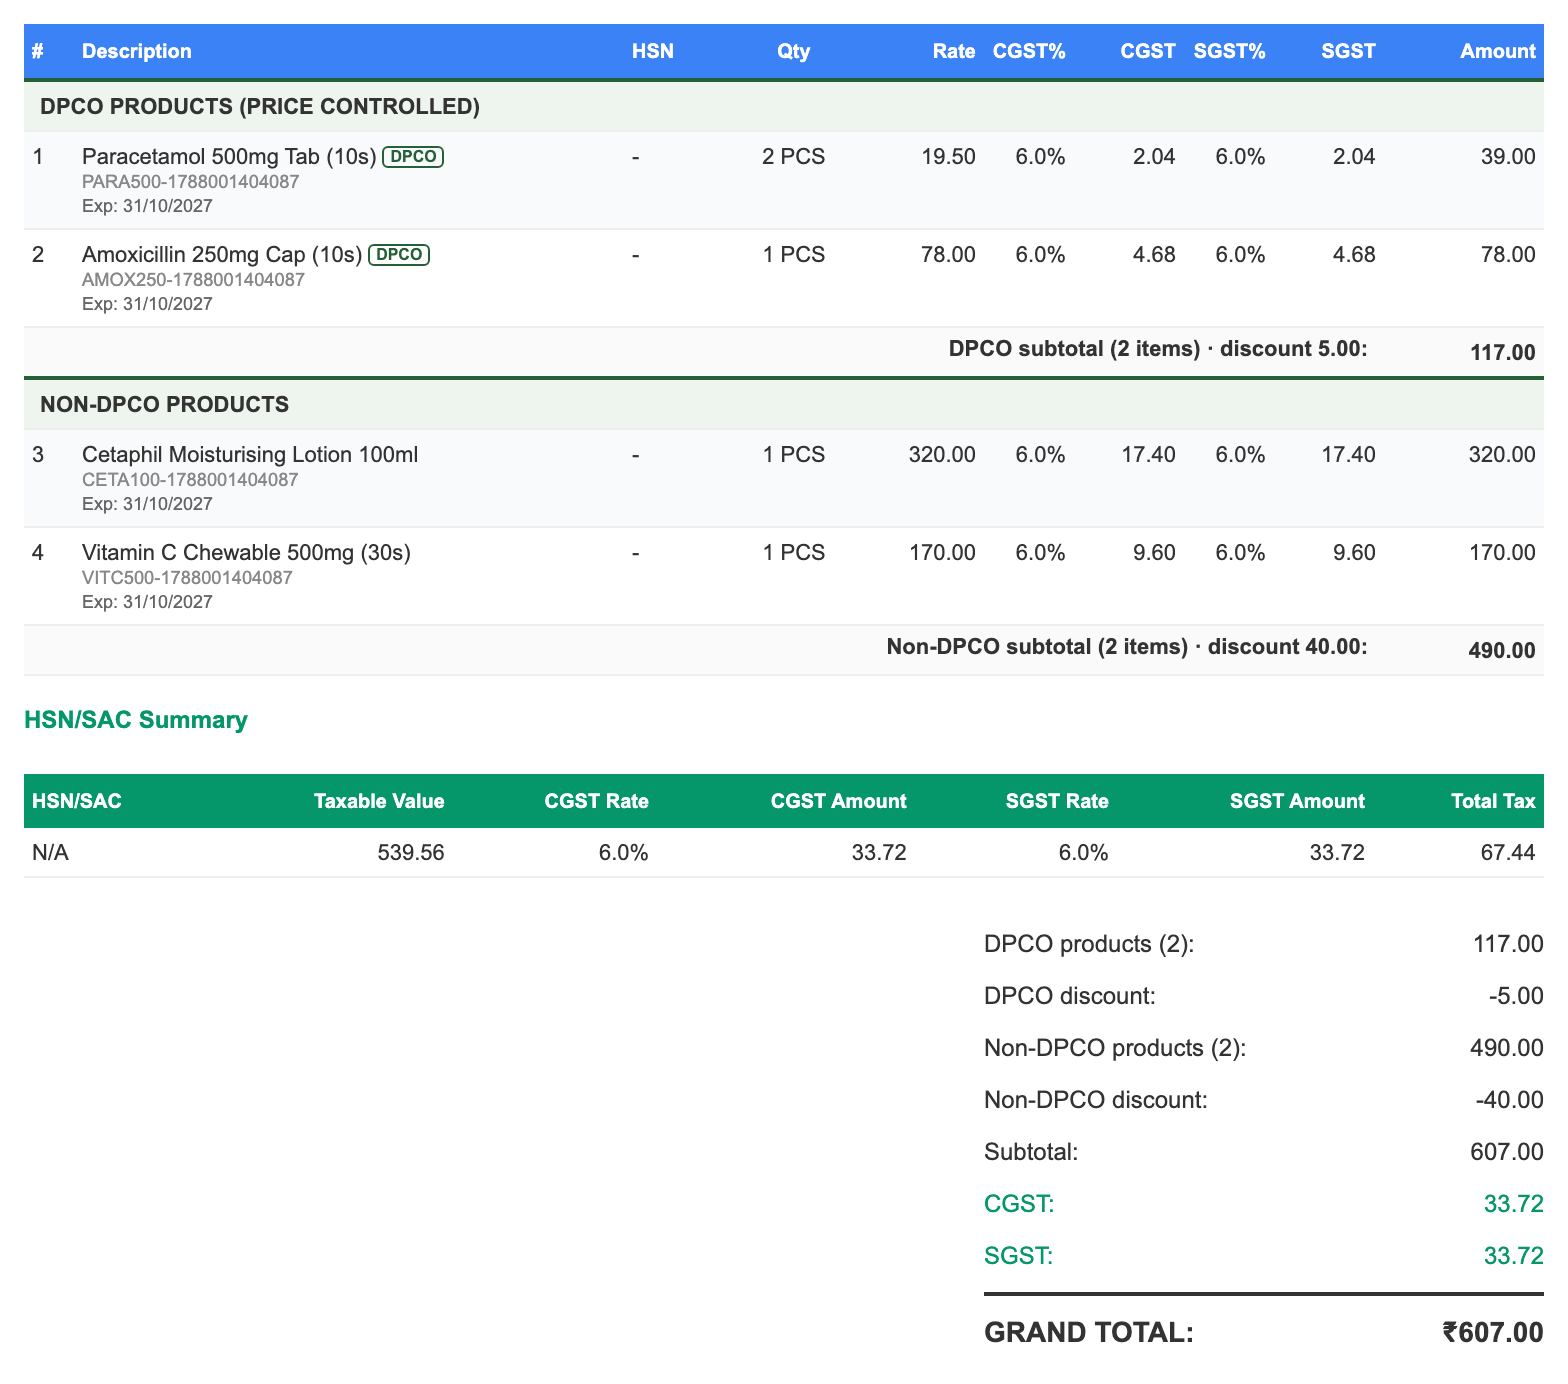
Task: Click DPCO subtotal amount 117.00 in table
Action: click(x=1503, y=352)
